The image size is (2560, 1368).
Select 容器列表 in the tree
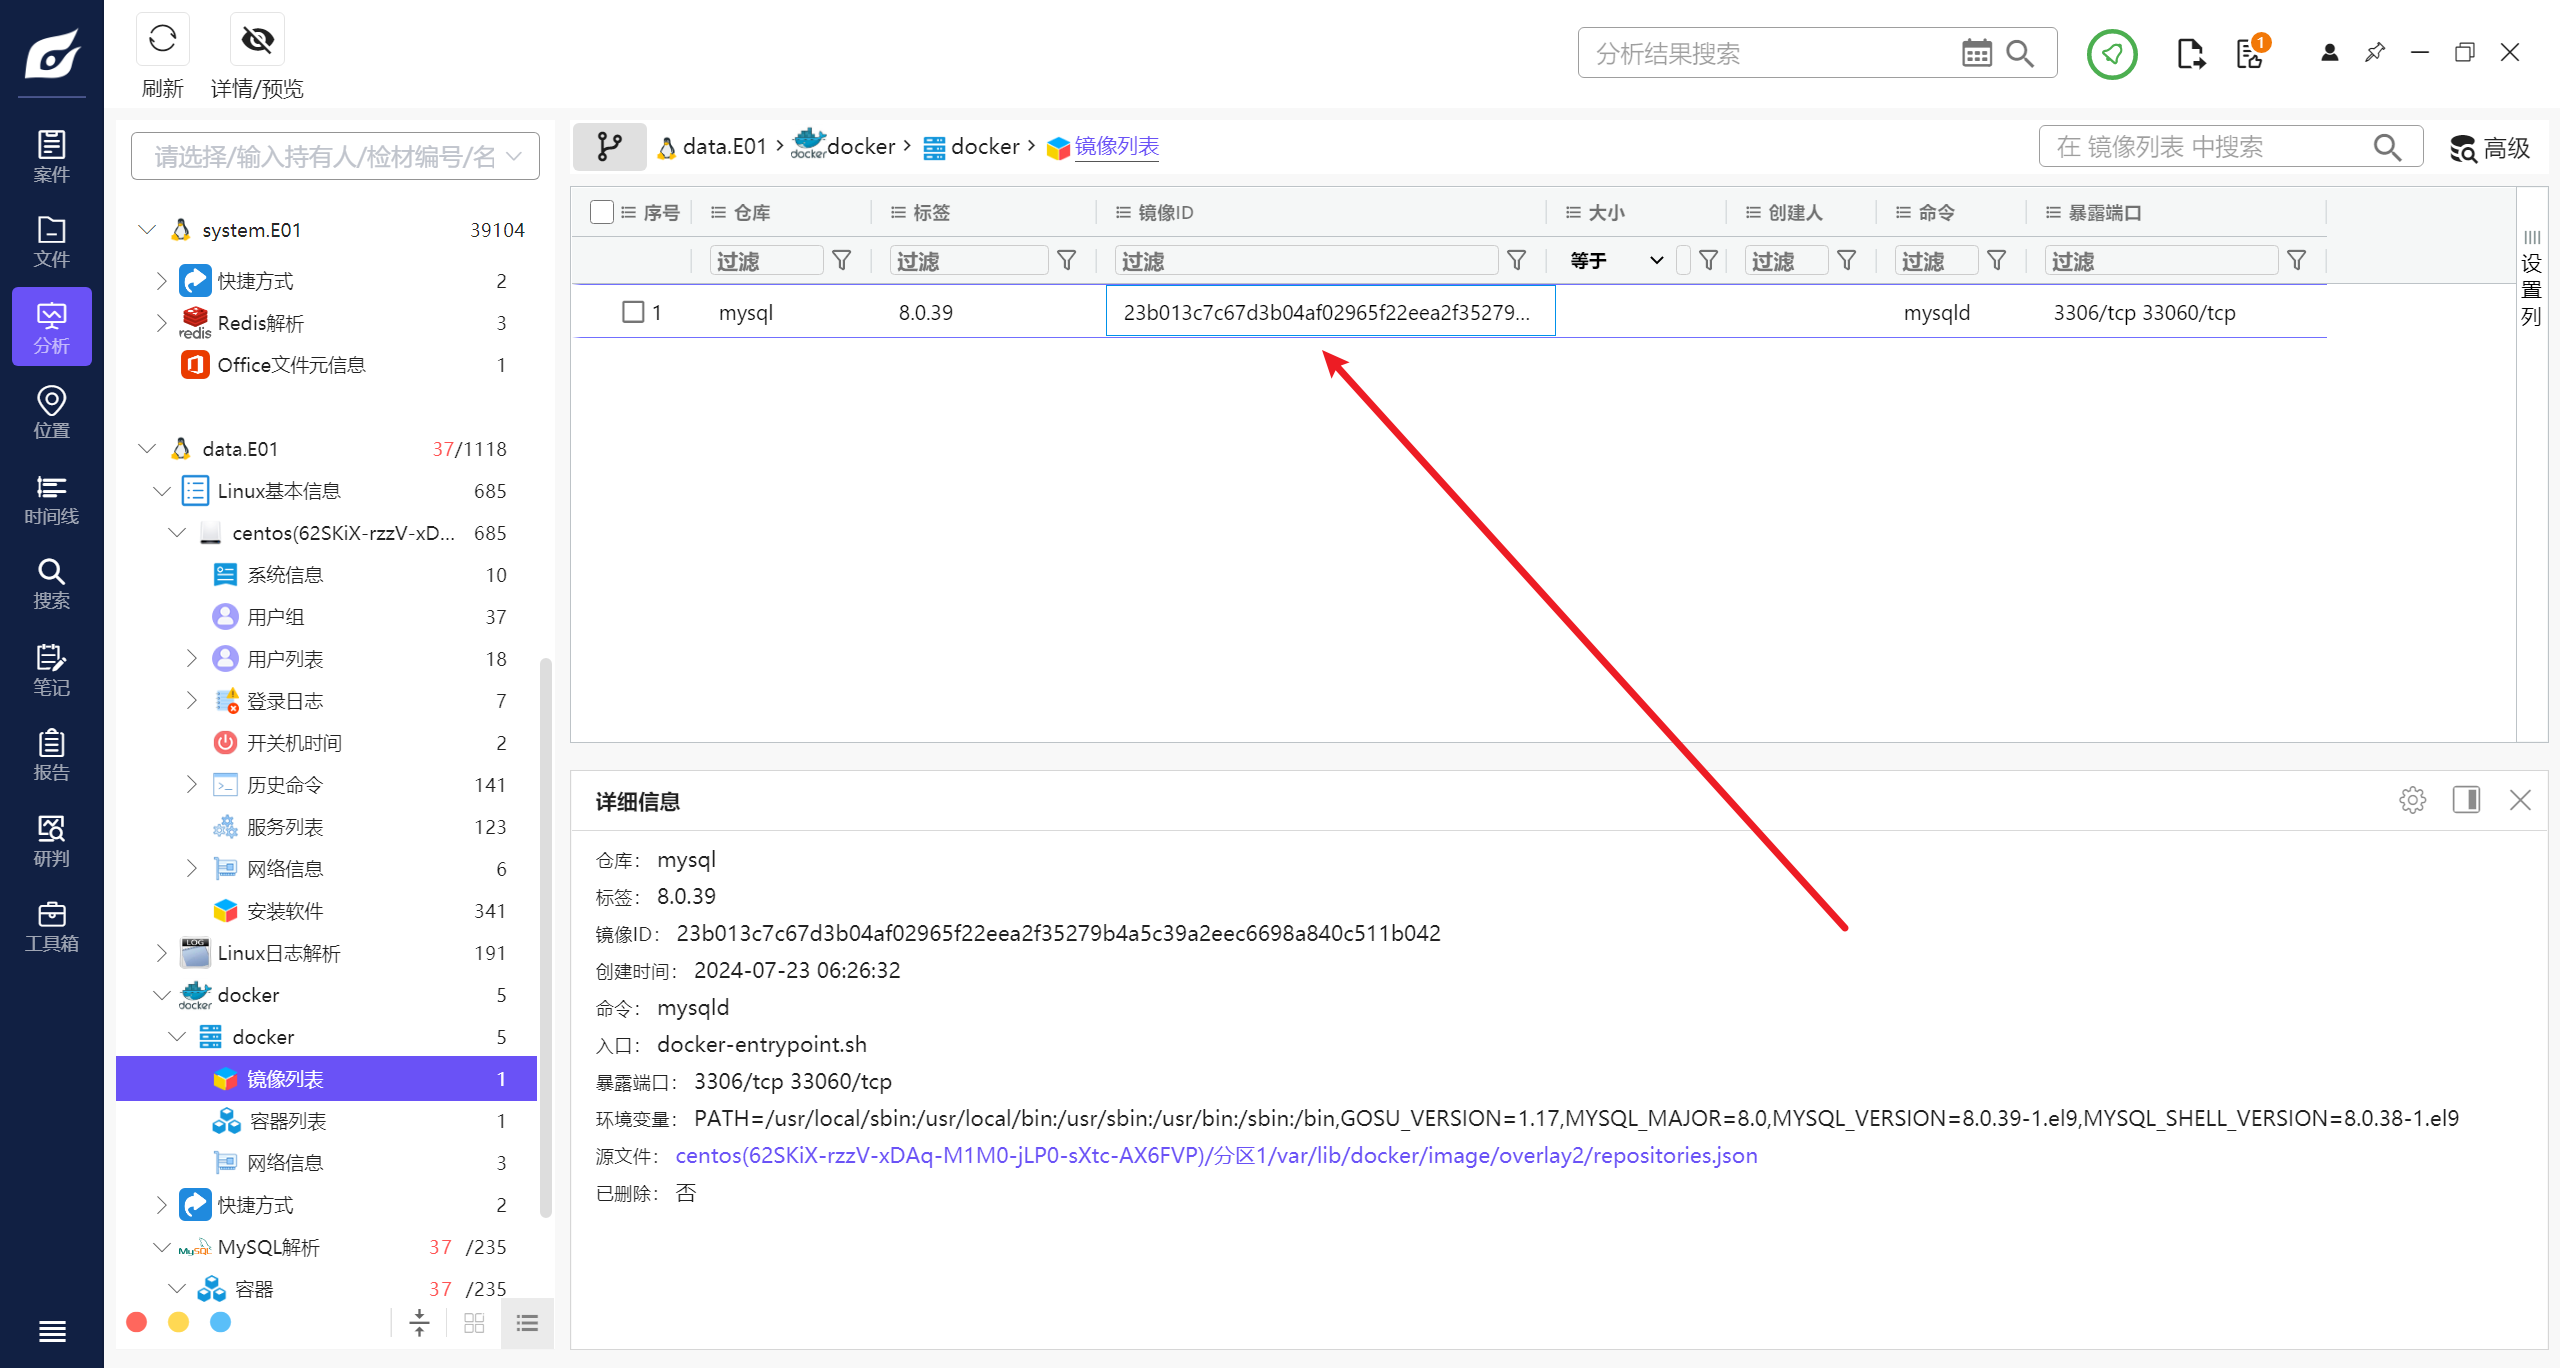[287, 1121]
